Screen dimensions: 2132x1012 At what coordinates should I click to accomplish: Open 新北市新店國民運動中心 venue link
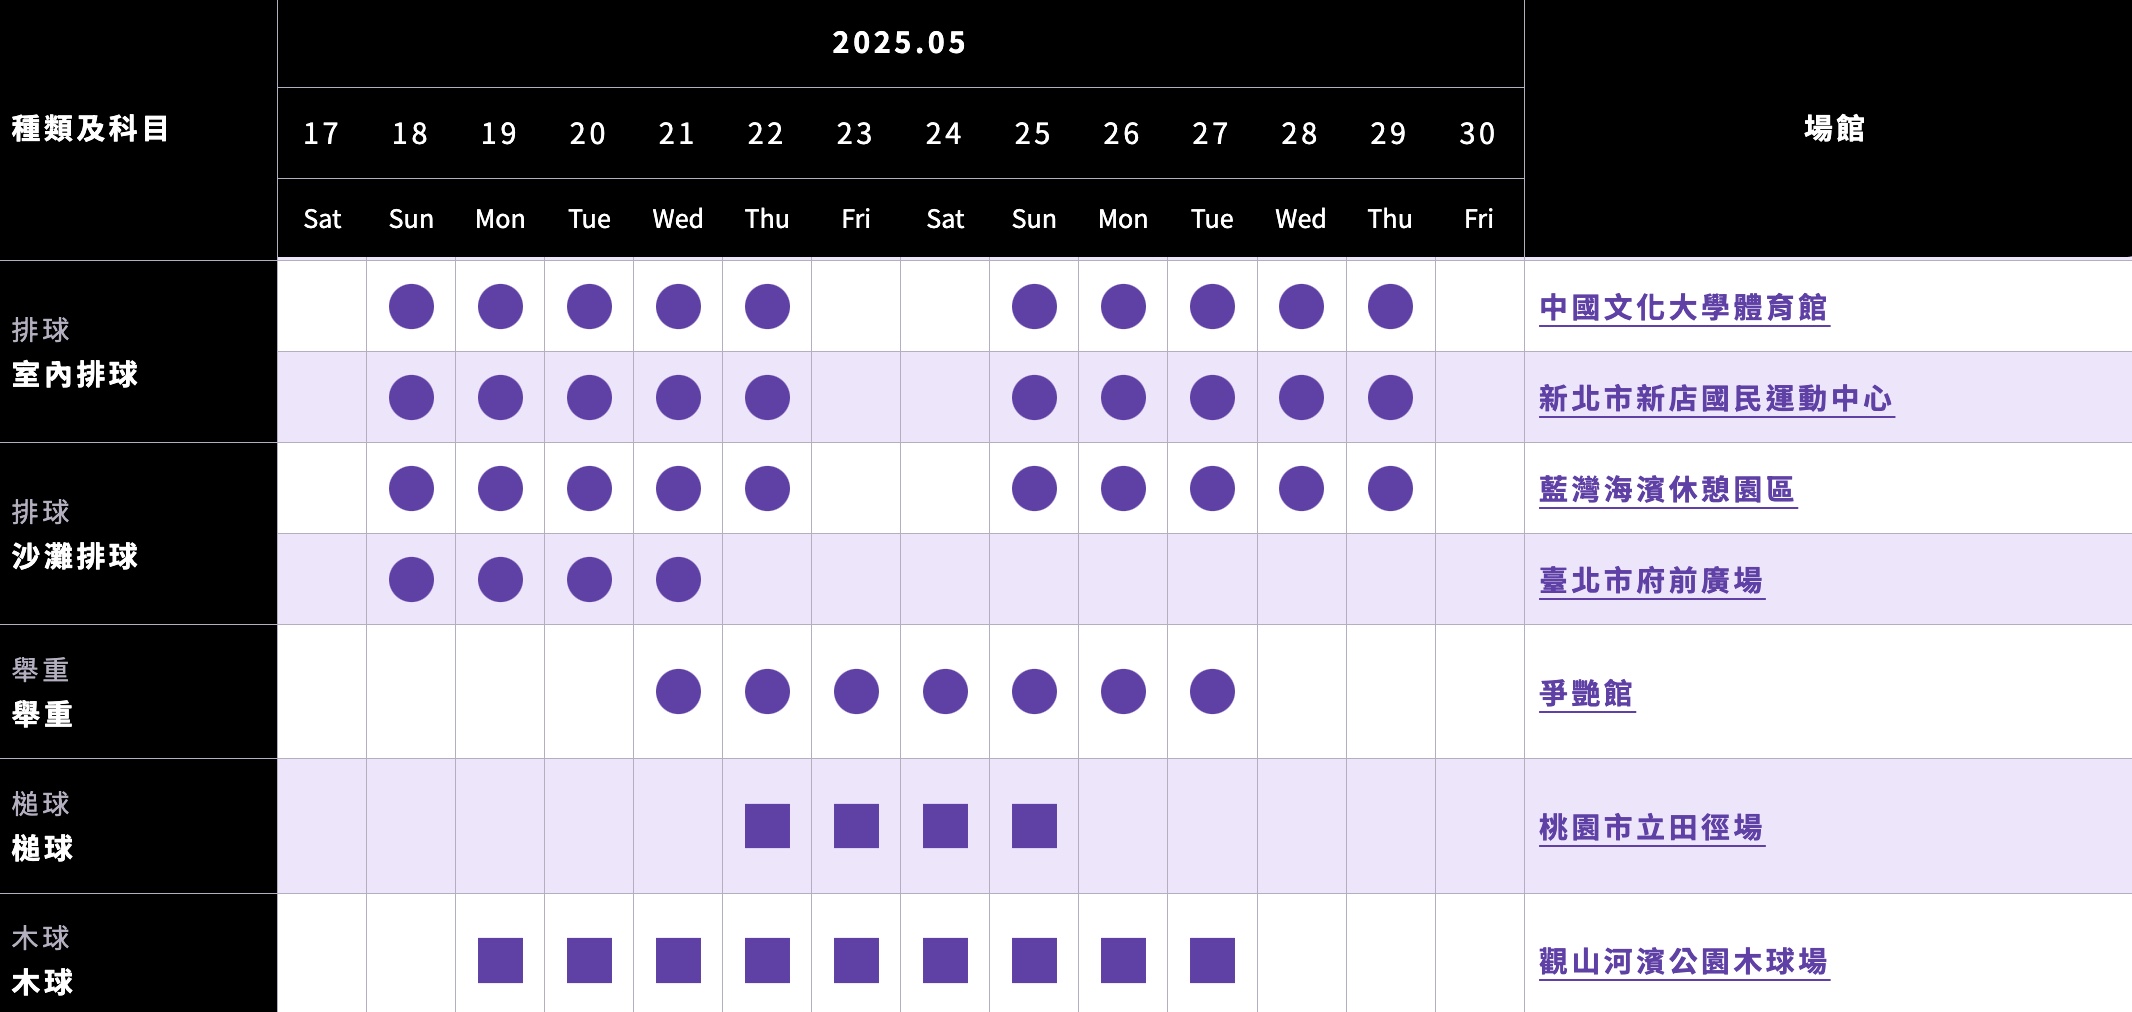tap(1716, 398)
